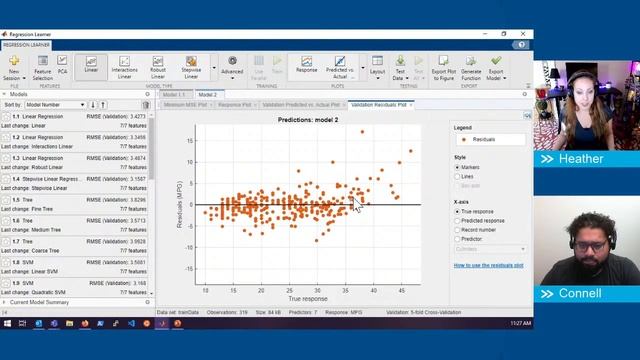
Task: Open Task View on the taskbar
Action: pyautogui.click(x=22, y=323)
